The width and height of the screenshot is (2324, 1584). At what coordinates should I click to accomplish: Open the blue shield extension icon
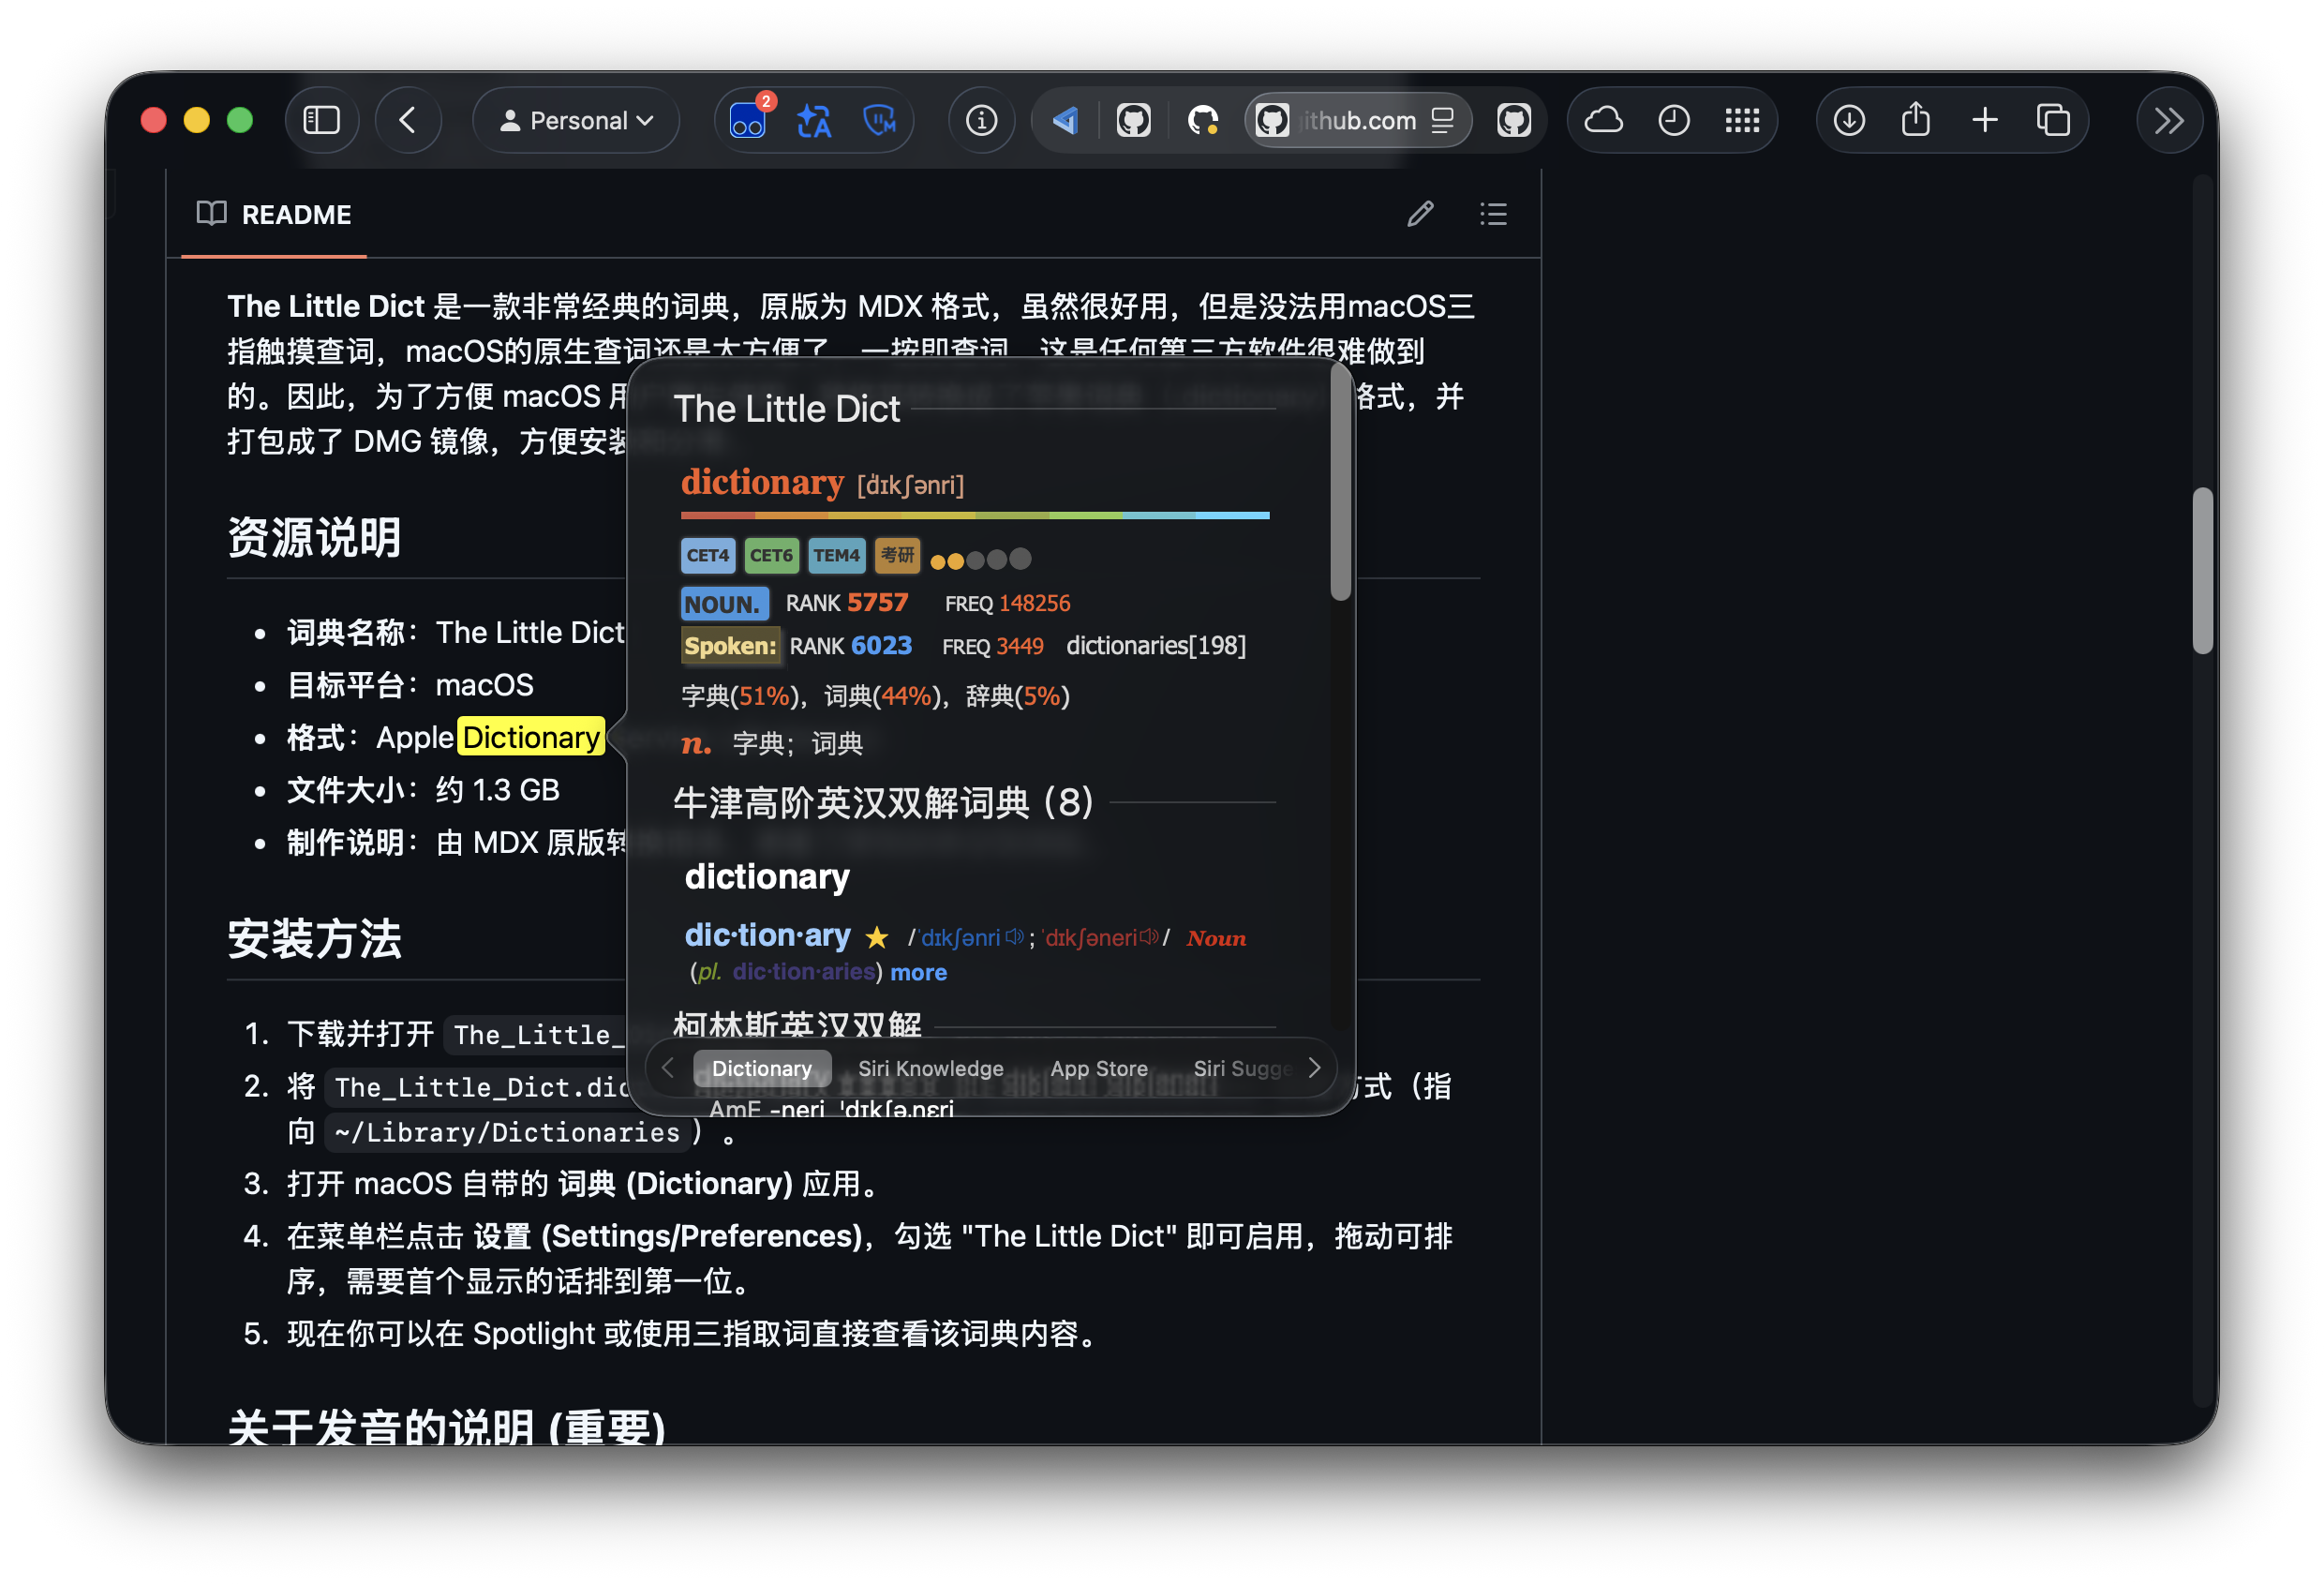click(x=879, y=120)
